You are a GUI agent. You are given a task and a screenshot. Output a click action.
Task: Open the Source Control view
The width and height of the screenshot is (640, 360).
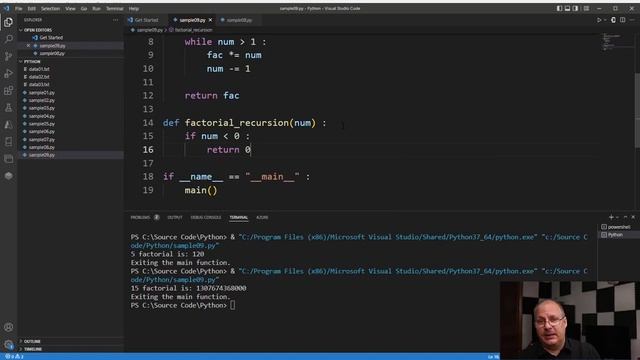click(8, 56)
